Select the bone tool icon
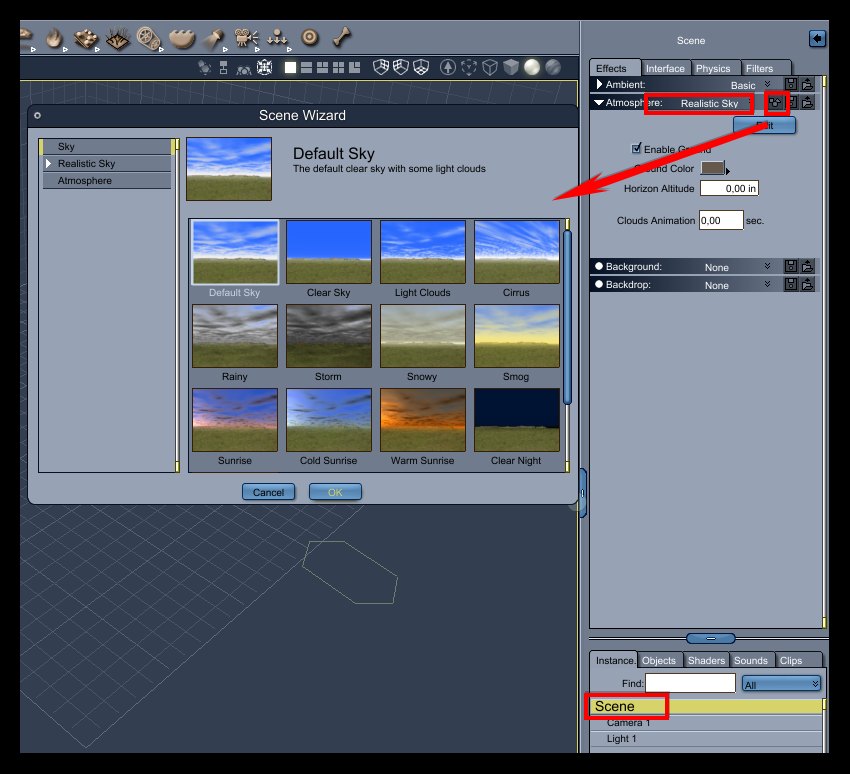Image resolution: width=850 pixels, height=774 pixels. point(342,37)
